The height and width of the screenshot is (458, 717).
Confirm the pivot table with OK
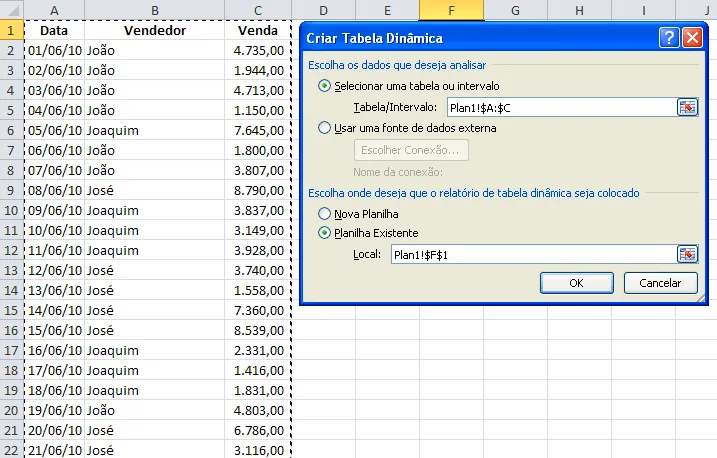coord(577,283)
